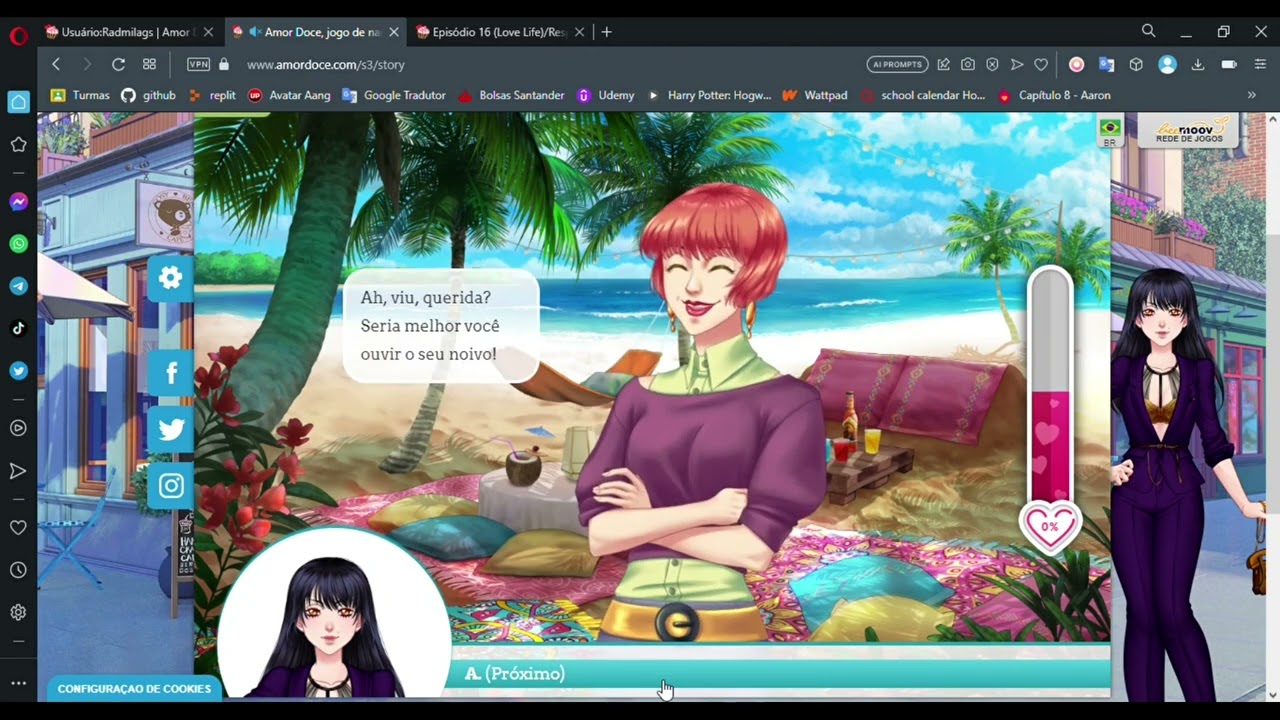Click the pink affinity love meter
1280x720 pixels.
(x=1050, y=410)
